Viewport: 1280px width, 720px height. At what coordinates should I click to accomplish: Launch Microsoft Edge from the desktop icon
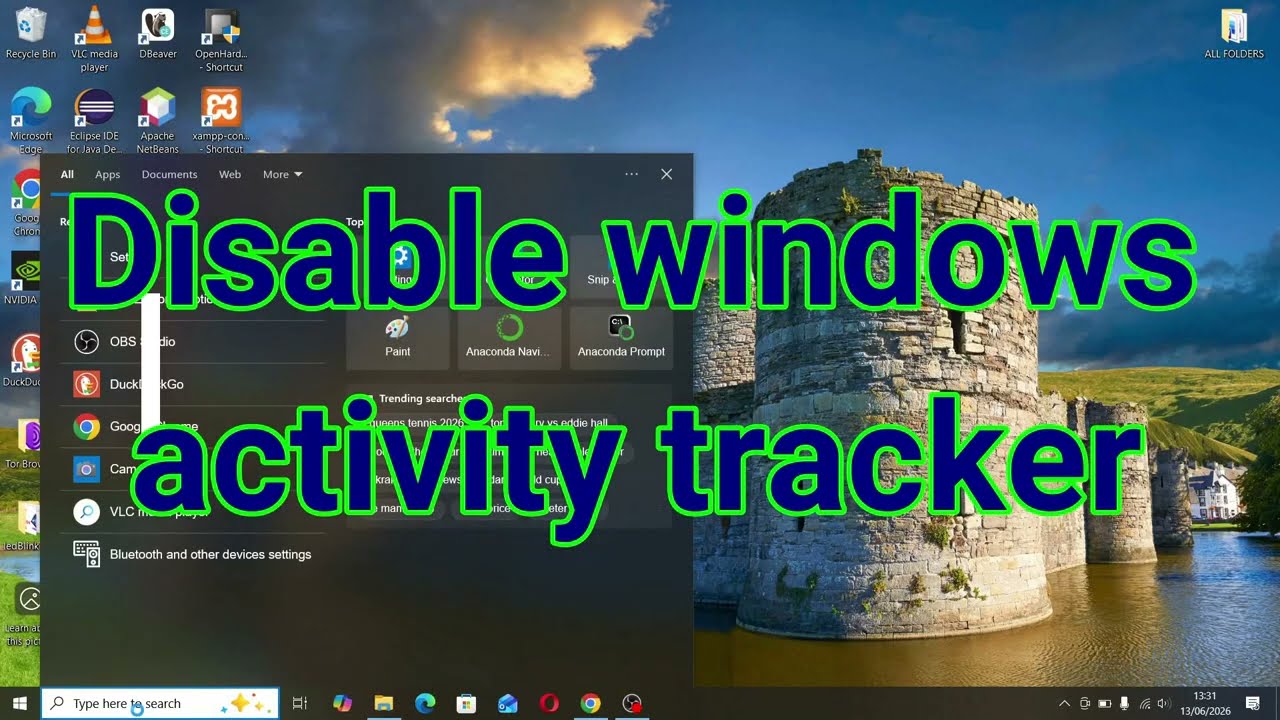click(31, 121)
